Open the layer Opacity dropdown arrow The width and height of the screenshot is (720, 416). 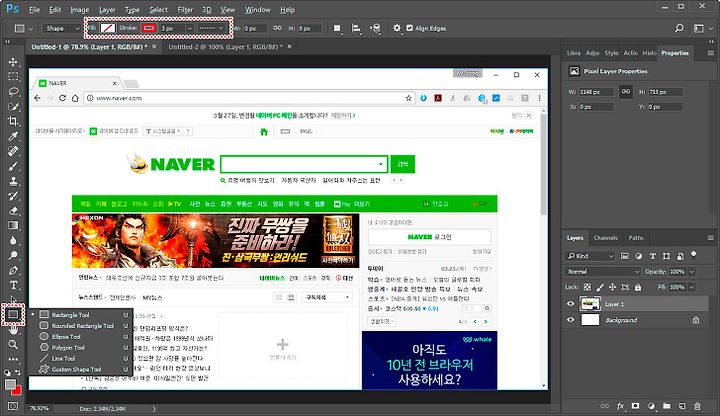tap(692, 272)
